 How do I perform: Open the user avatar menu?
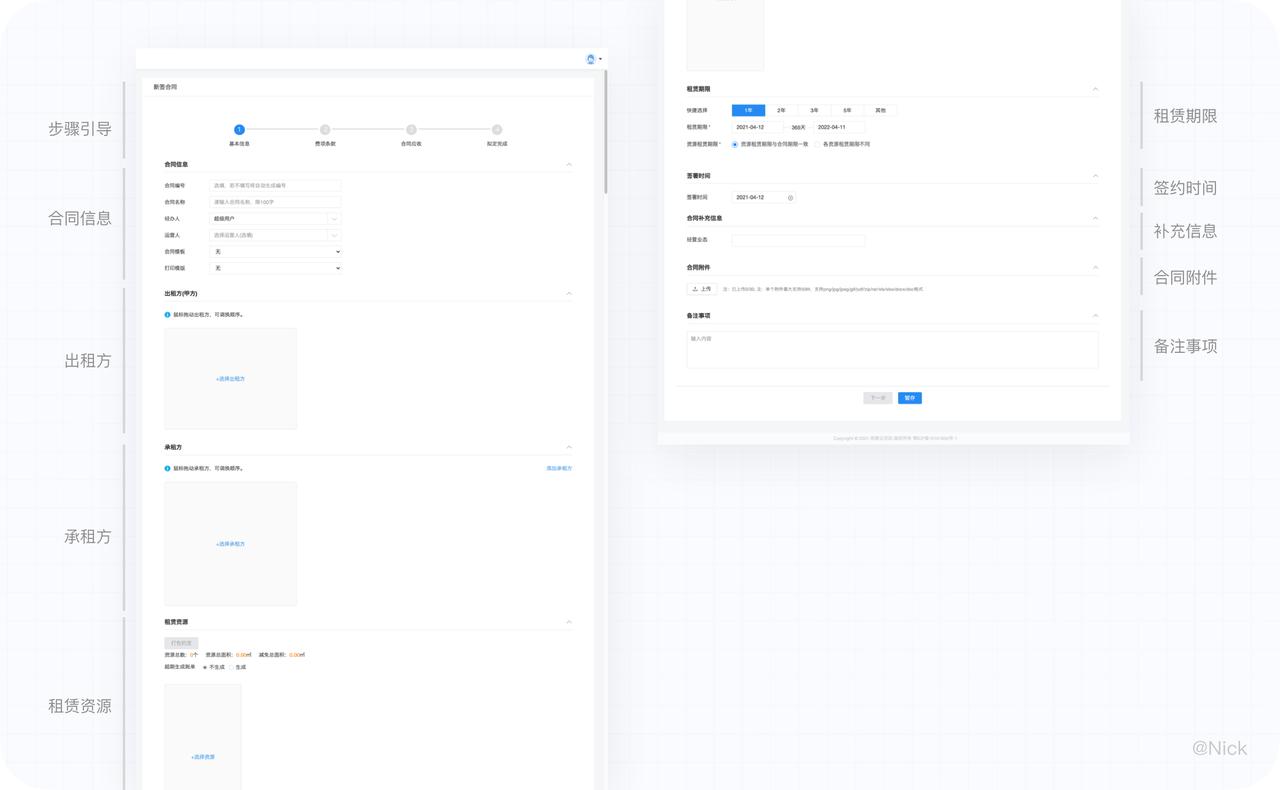click(592, 59)
